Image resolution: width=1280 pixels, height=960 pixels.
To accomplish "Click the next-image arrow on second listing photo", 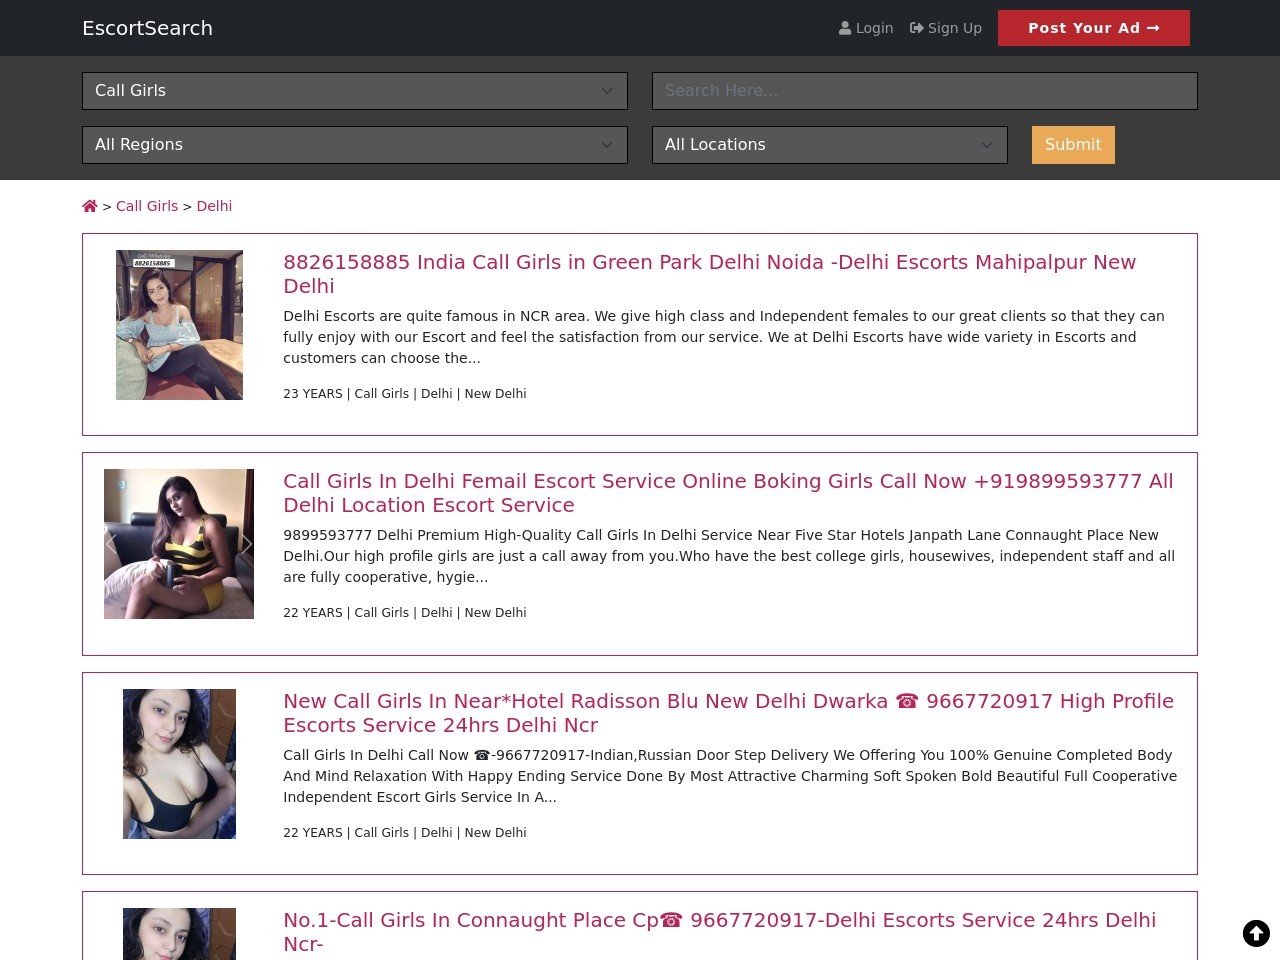I will point(247,543).
